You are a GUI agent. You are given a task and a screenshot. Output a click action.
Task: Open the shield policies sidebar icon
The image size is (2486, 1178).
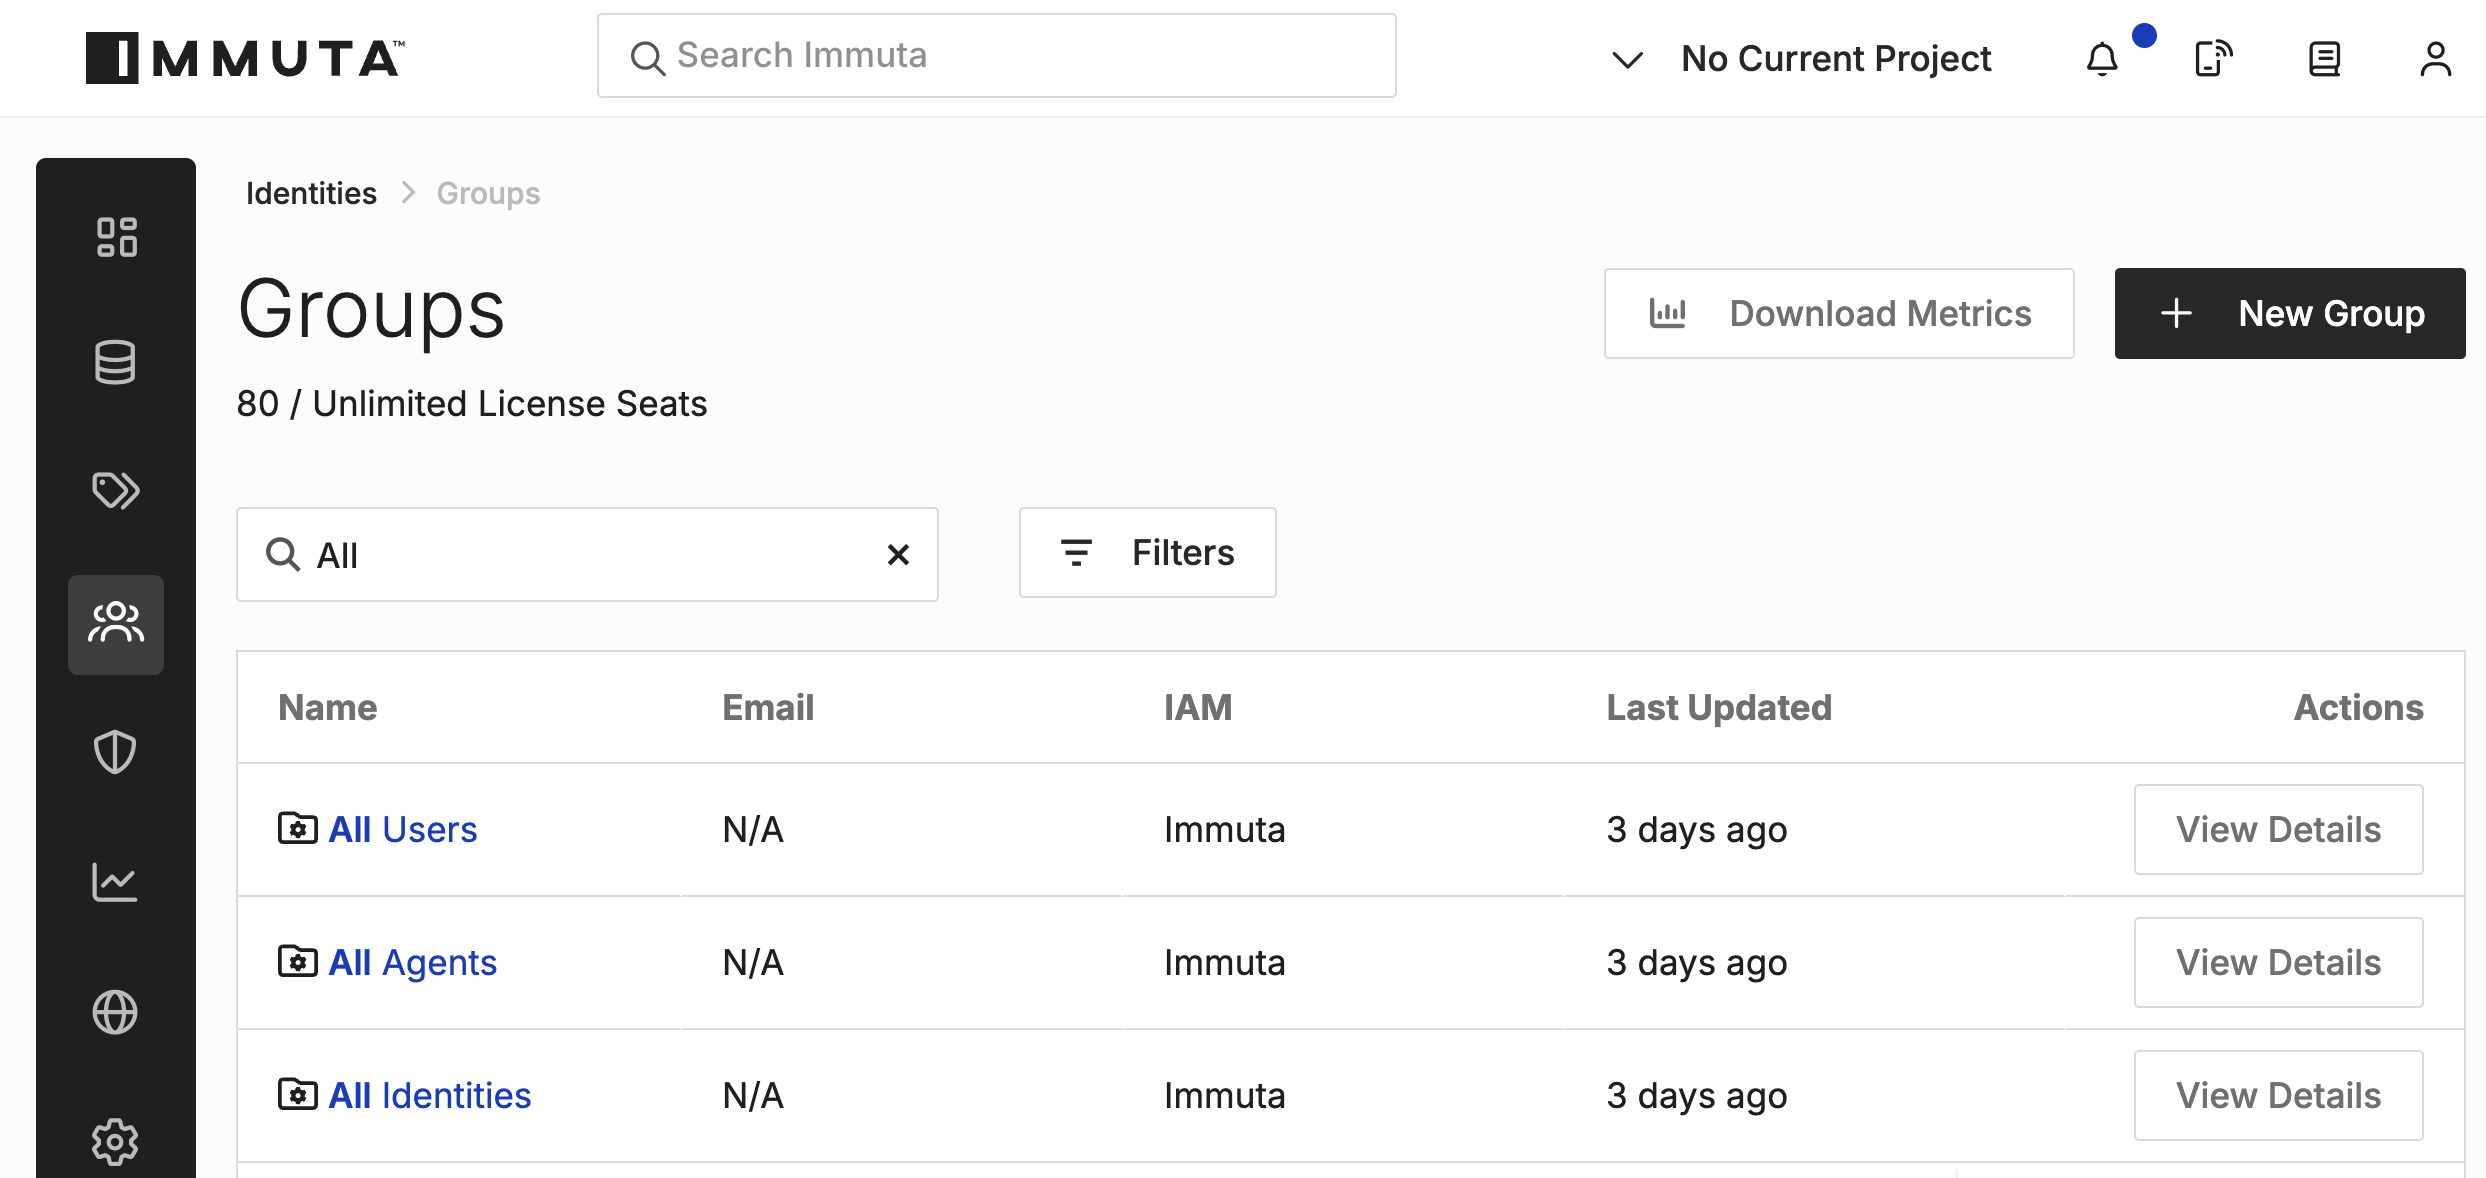pos(116,752)
